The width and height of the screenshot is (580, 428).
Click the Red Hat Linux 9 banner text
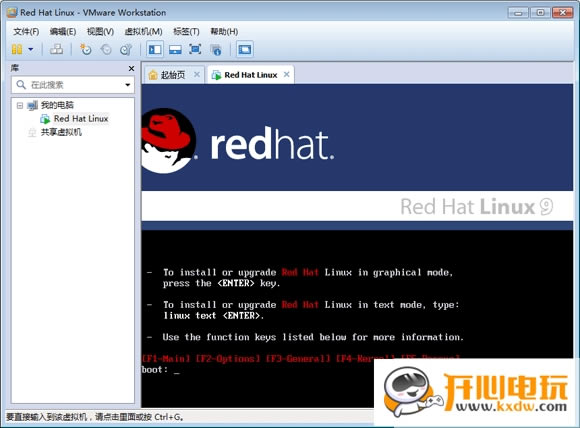[x=477, y=206]
